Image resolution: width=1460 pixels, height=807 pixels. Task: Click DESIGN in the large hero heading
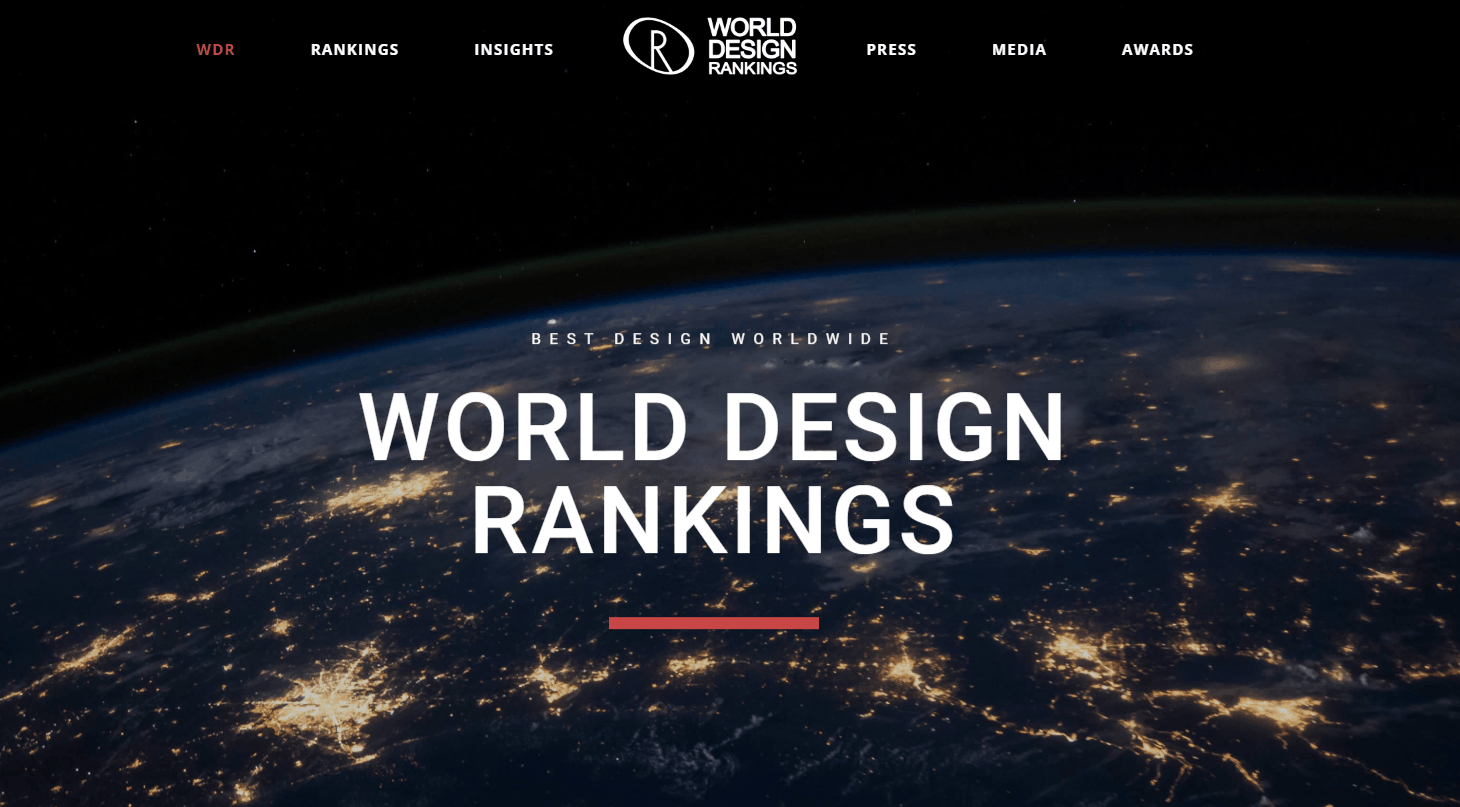click(893, 429)
